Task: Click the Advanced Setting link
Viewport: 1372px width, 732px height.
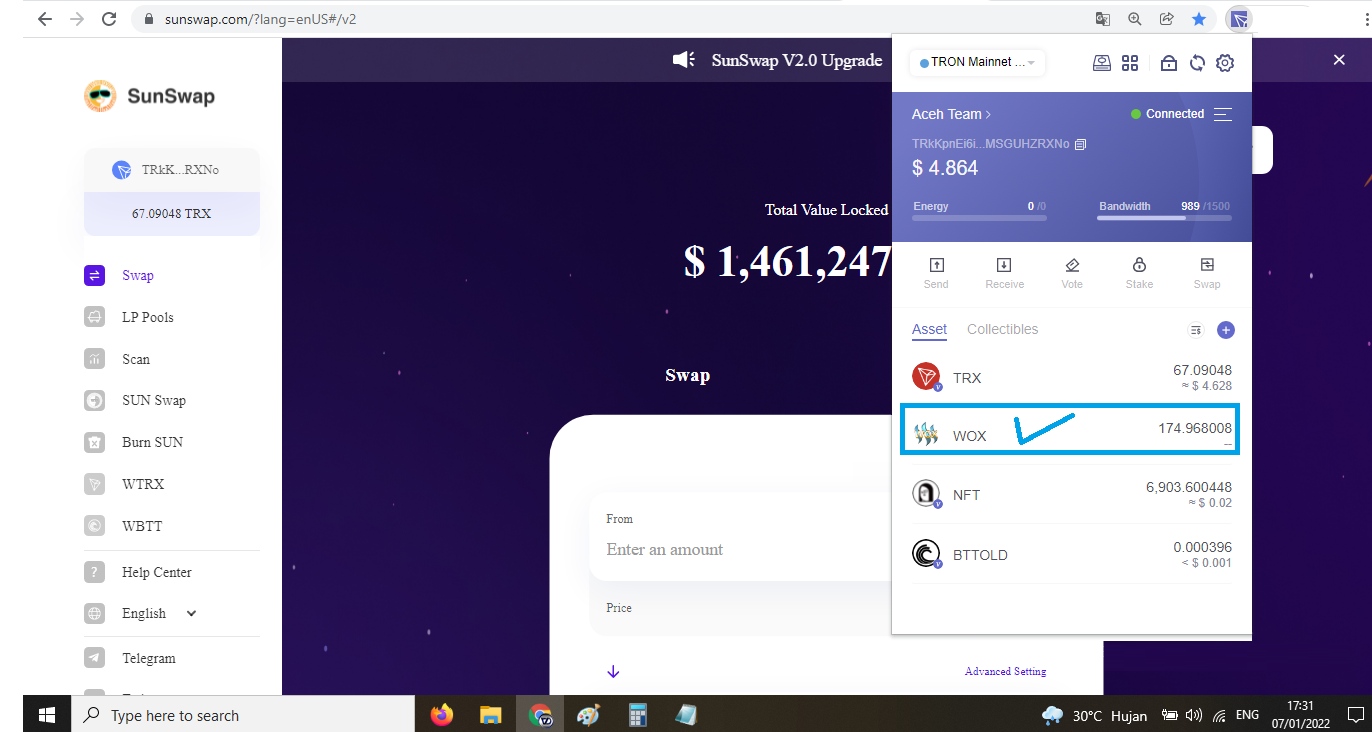Action: click(x=1005, y=672)
